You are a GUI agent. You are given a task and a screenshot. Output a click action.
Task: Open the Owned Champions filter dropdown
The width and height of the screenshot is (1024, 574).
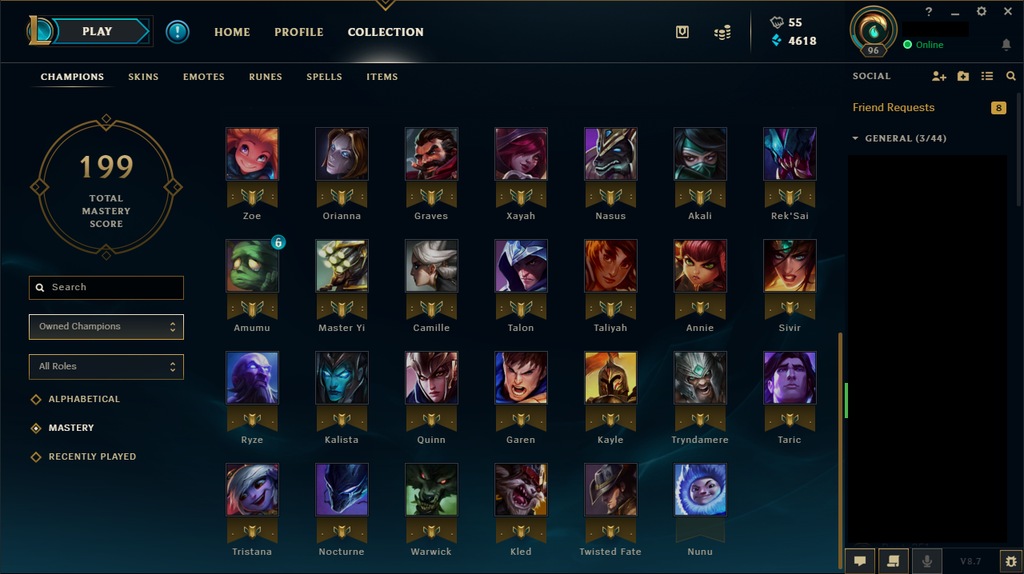[x=106, y=327]
